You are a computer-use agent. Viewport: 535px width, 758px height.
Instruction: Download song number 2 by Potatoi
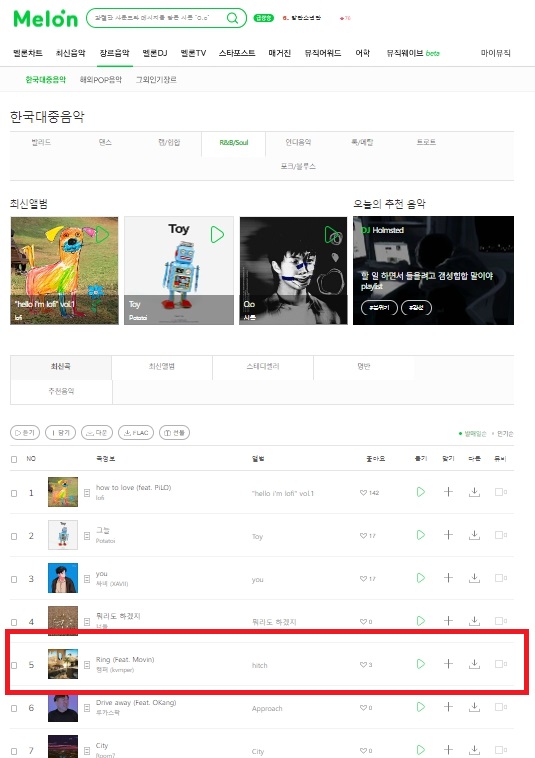[x=475, y=535]
